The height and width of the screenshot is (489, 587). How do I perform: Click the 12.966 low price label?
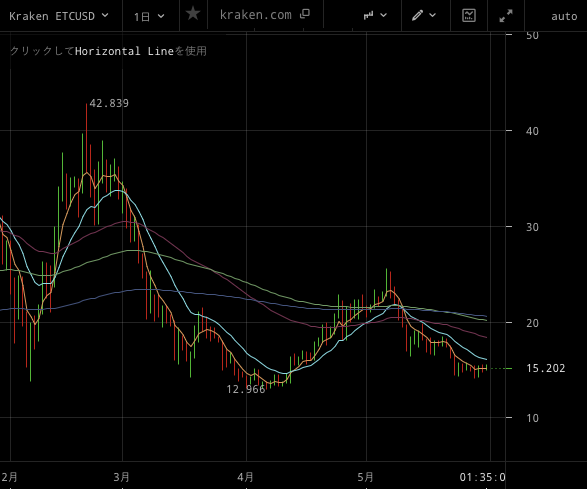(246, 389)
